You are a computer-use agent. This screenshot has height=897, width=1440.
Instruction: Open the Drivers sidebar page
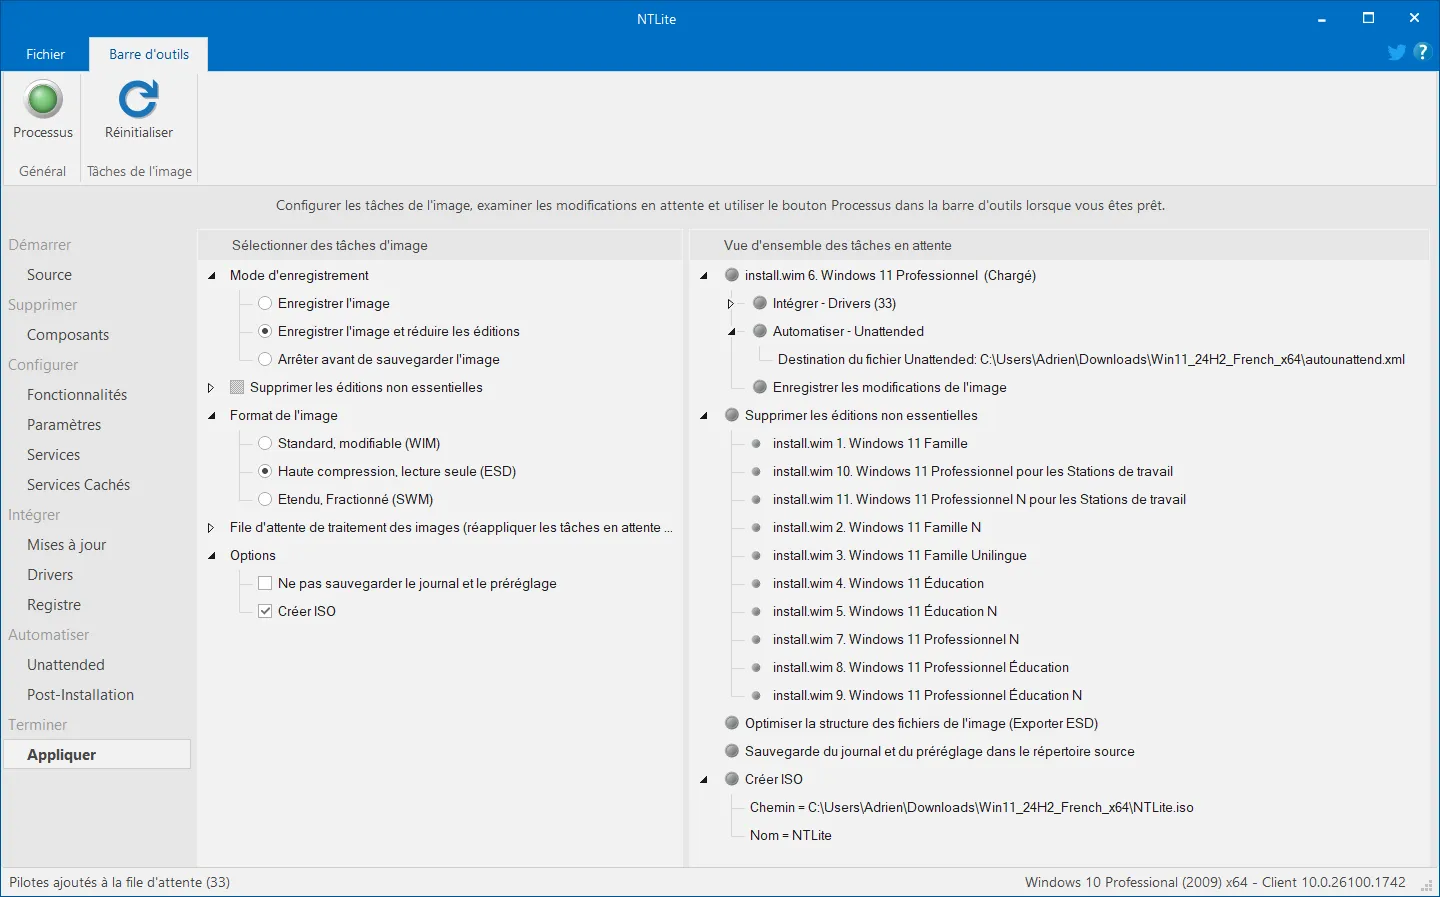(x=50, y=575)
